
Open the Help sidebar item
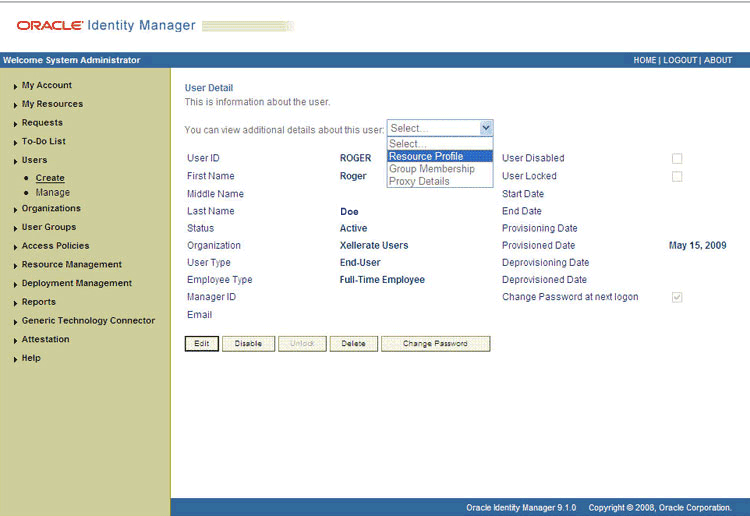coord(31,358)
